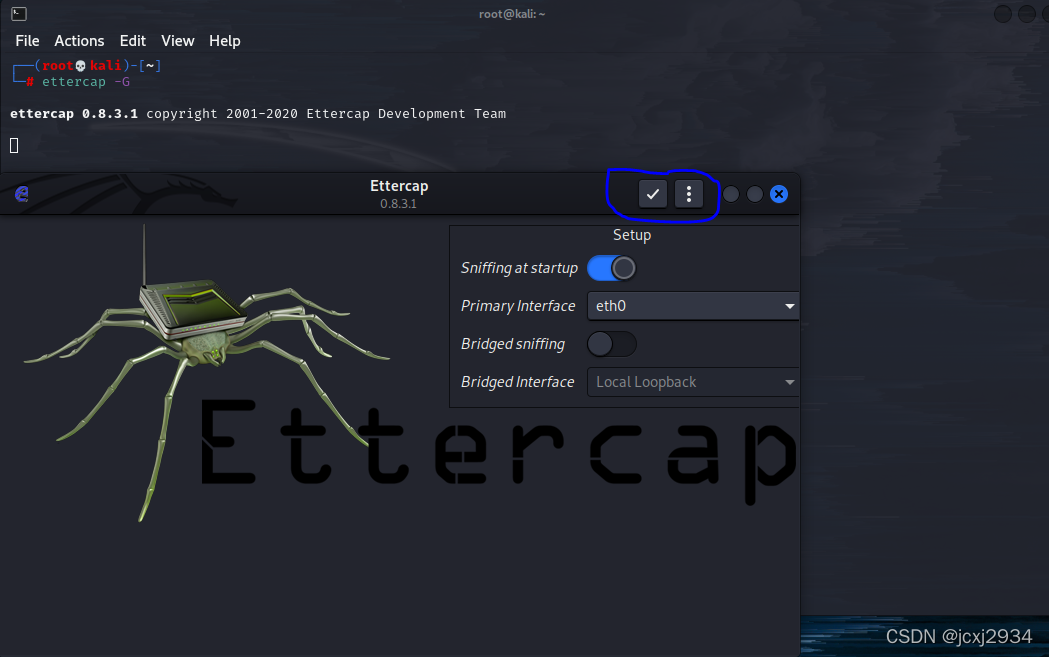This screenshot has width=1049, height=657.
Task: Open the Actions menu in terminal
Action: [79, 41]
